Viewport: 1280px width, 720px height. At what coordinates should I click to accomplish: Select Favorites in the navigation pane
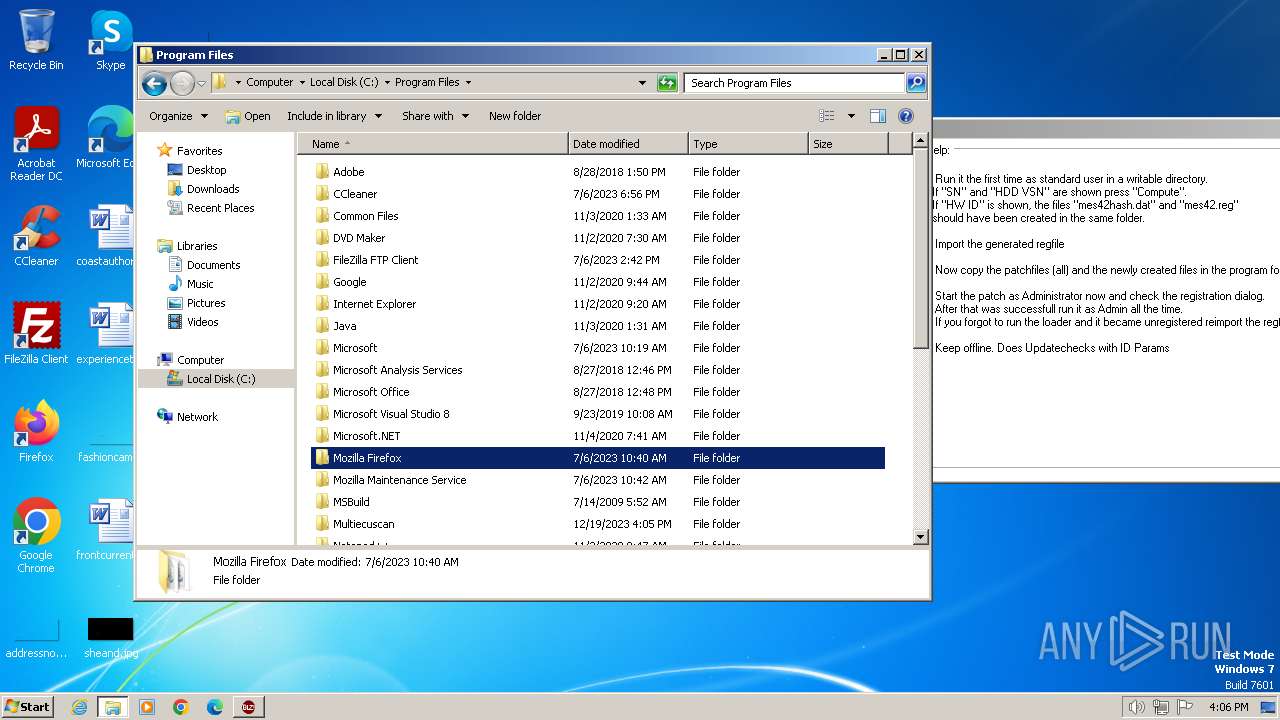click(x=199, y=151)
